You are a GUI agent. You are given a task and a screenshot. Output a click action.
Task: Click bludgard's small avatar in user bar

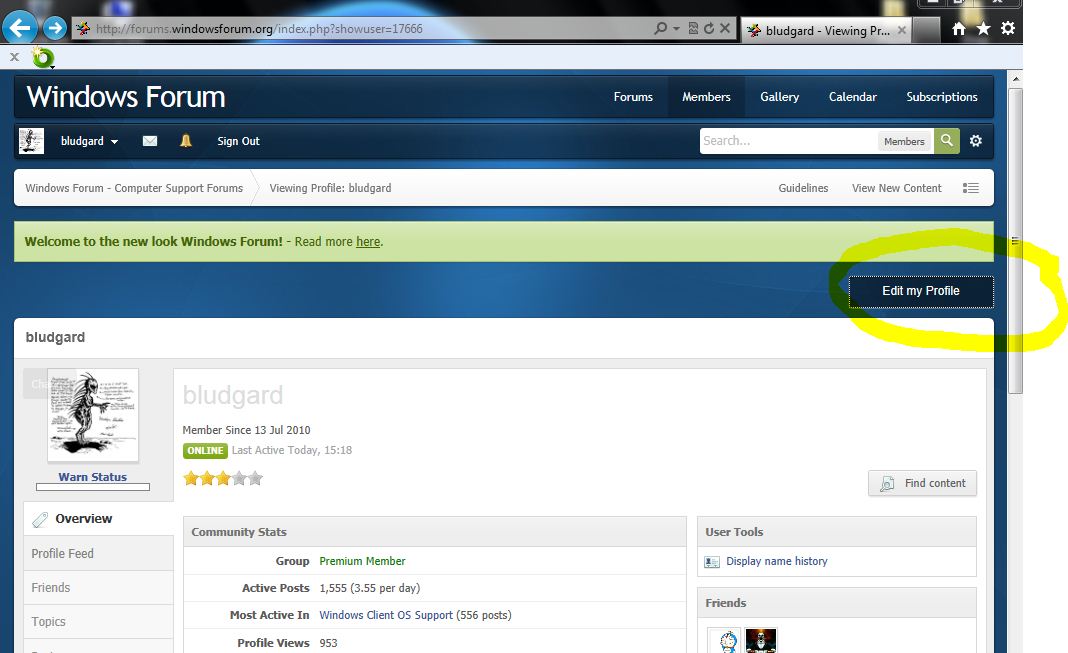[x=31, y=141]
